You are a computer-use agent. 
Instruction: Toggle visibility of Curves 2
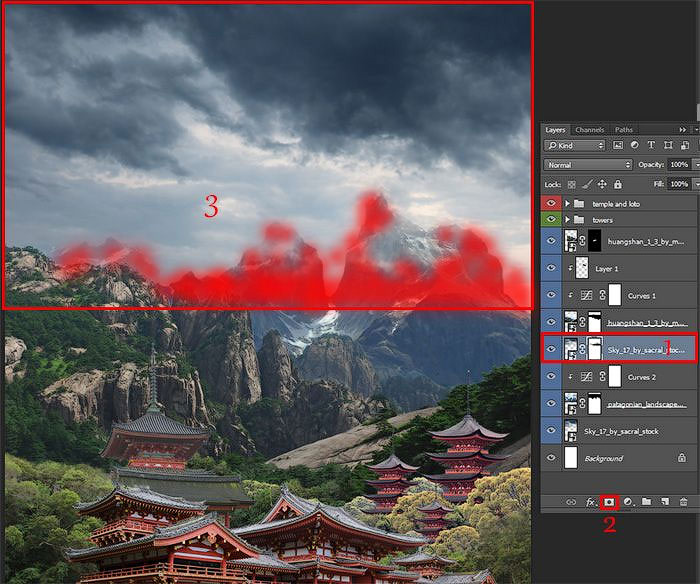(551, 376)
